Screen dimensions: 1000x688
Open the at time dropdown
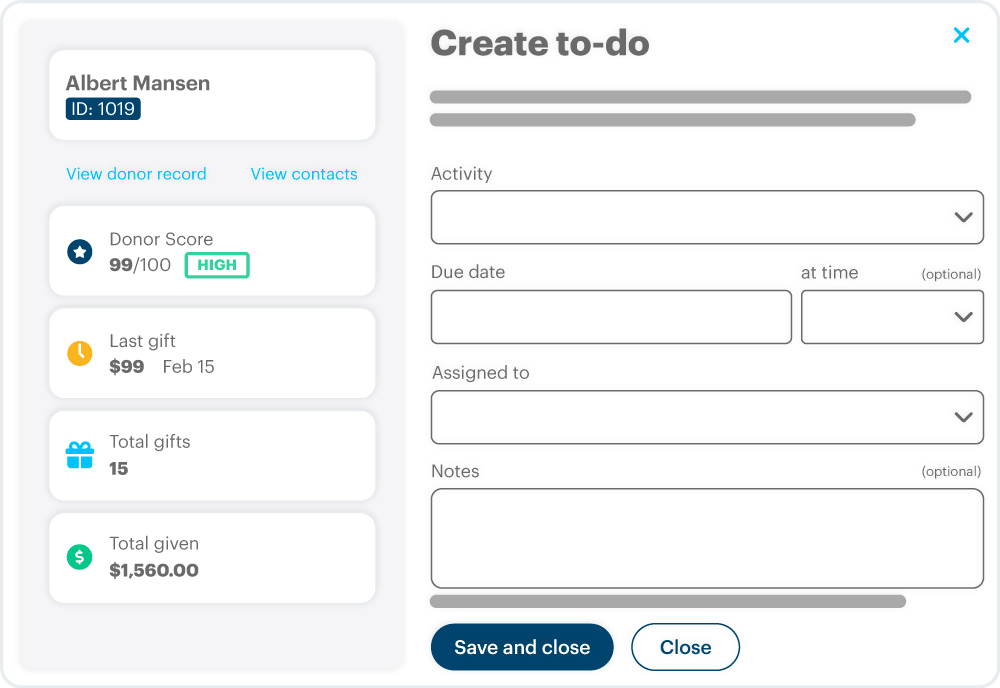892,317
